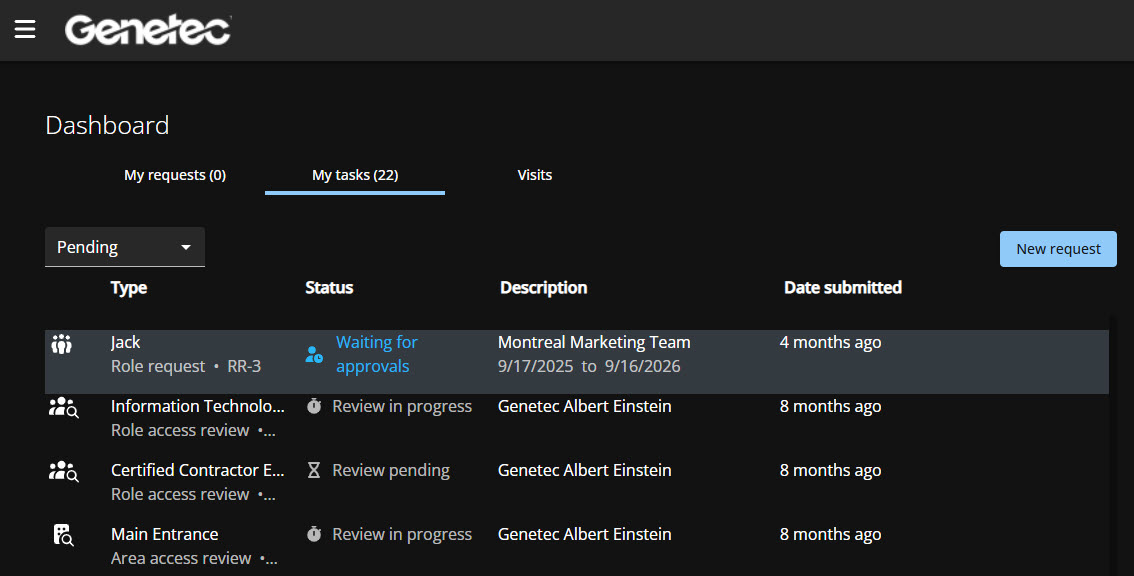Open the Waiting for approvals link
1134x576 pixels.
[x=377, y=354]
